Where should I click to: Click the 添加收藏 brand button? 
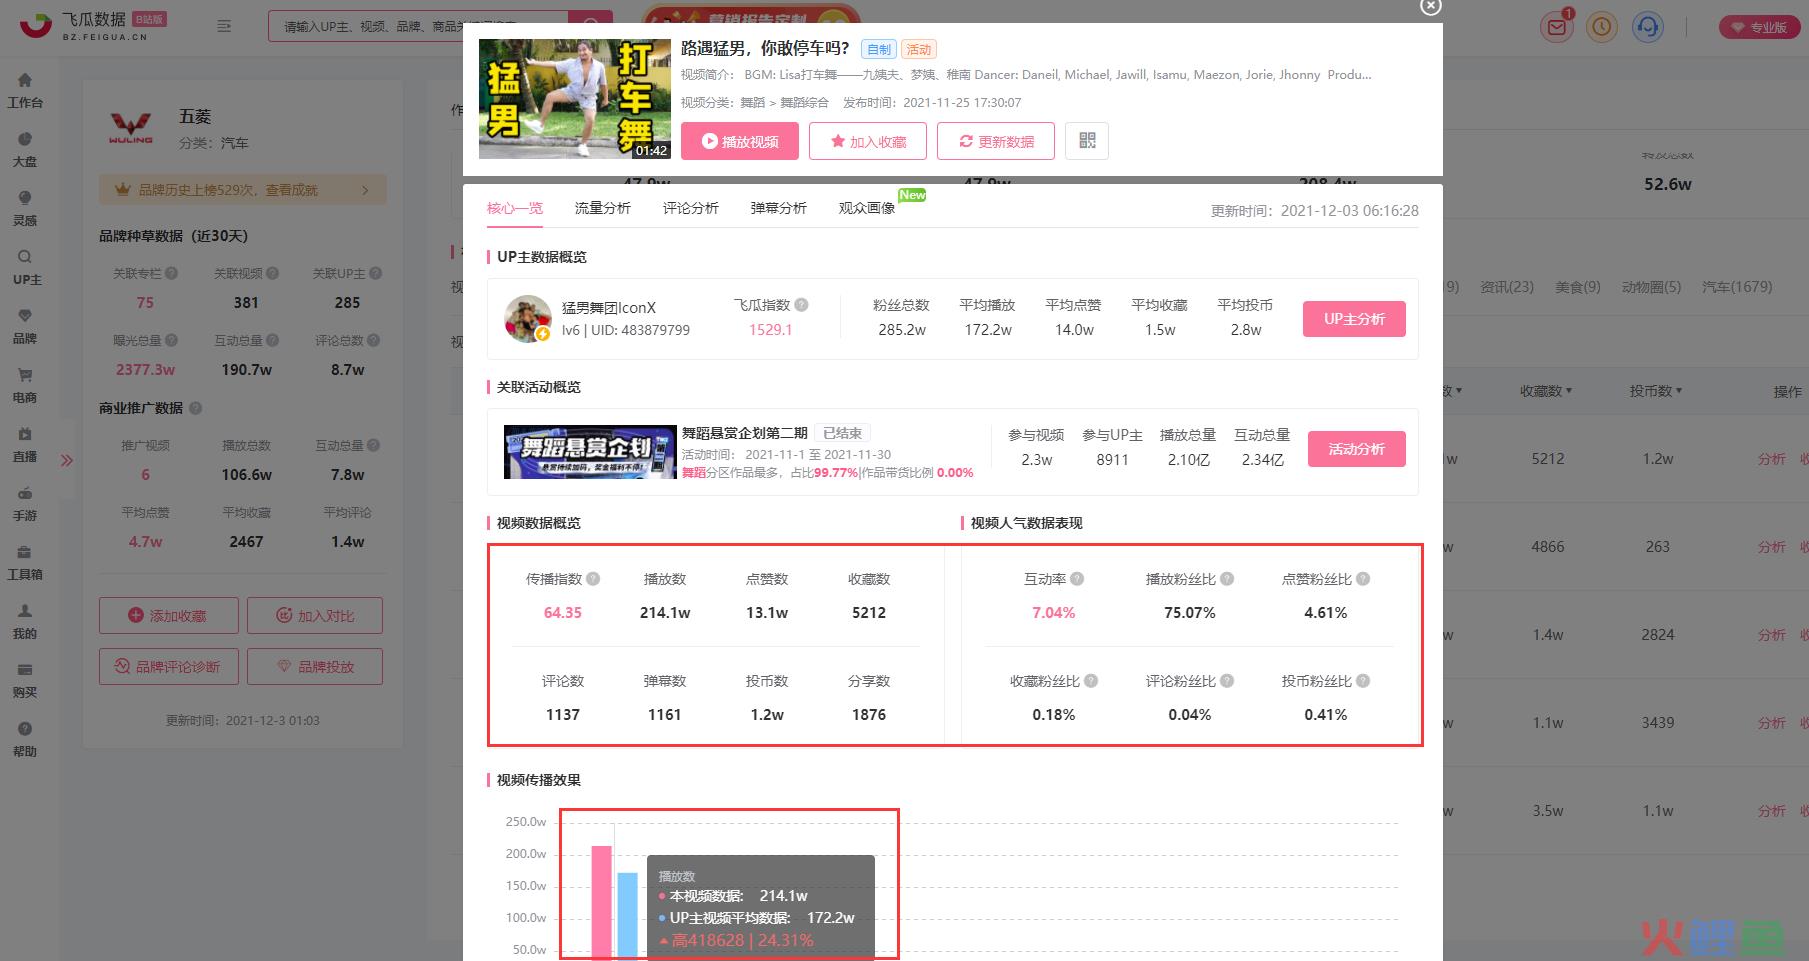(x=168, y=616)
